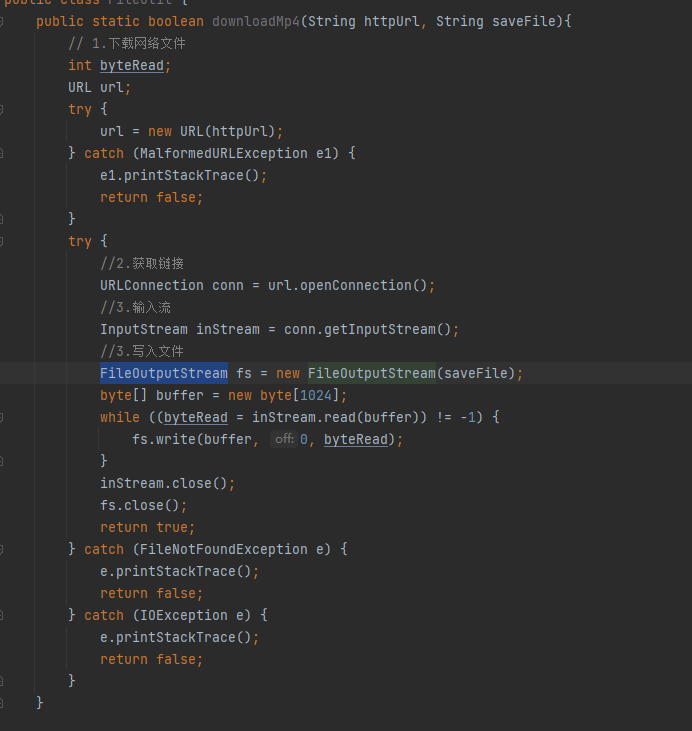The height and width of the screenshot is (731, 692).
Task: Collapse the second try block fold marker
Action: point(1,241)
